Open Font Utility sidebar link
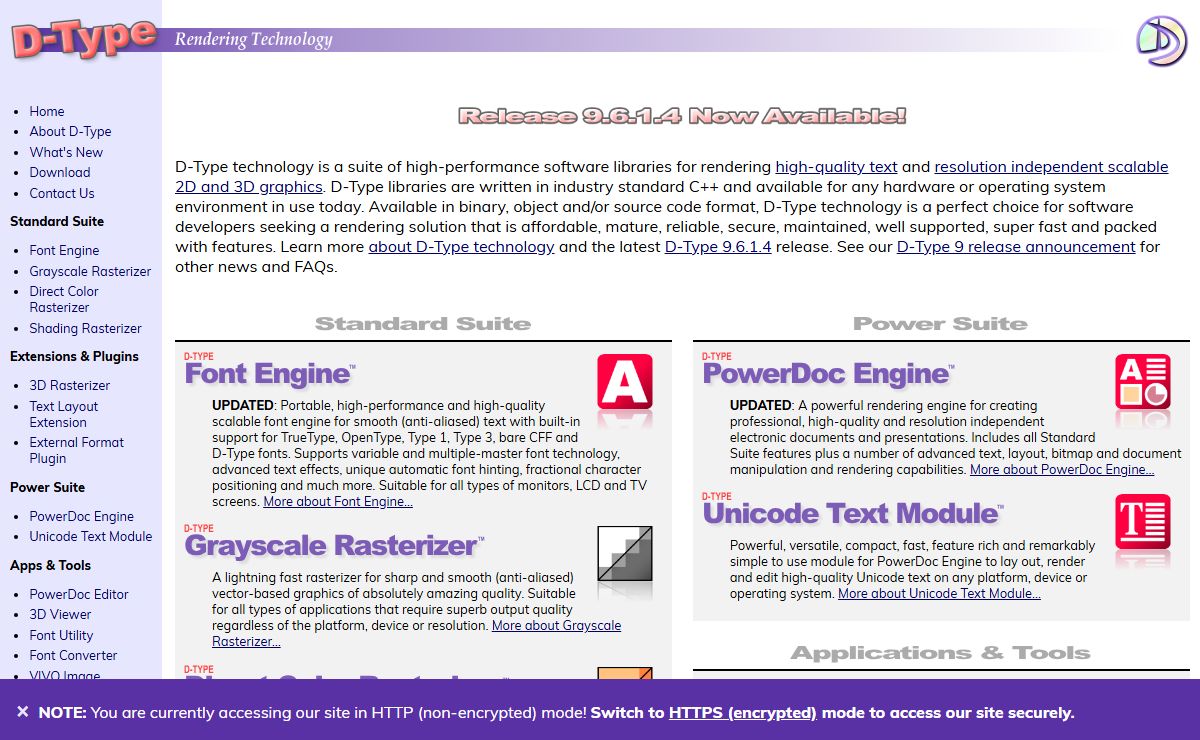Viewport: 1200px width, 740px height. [61, 635]
